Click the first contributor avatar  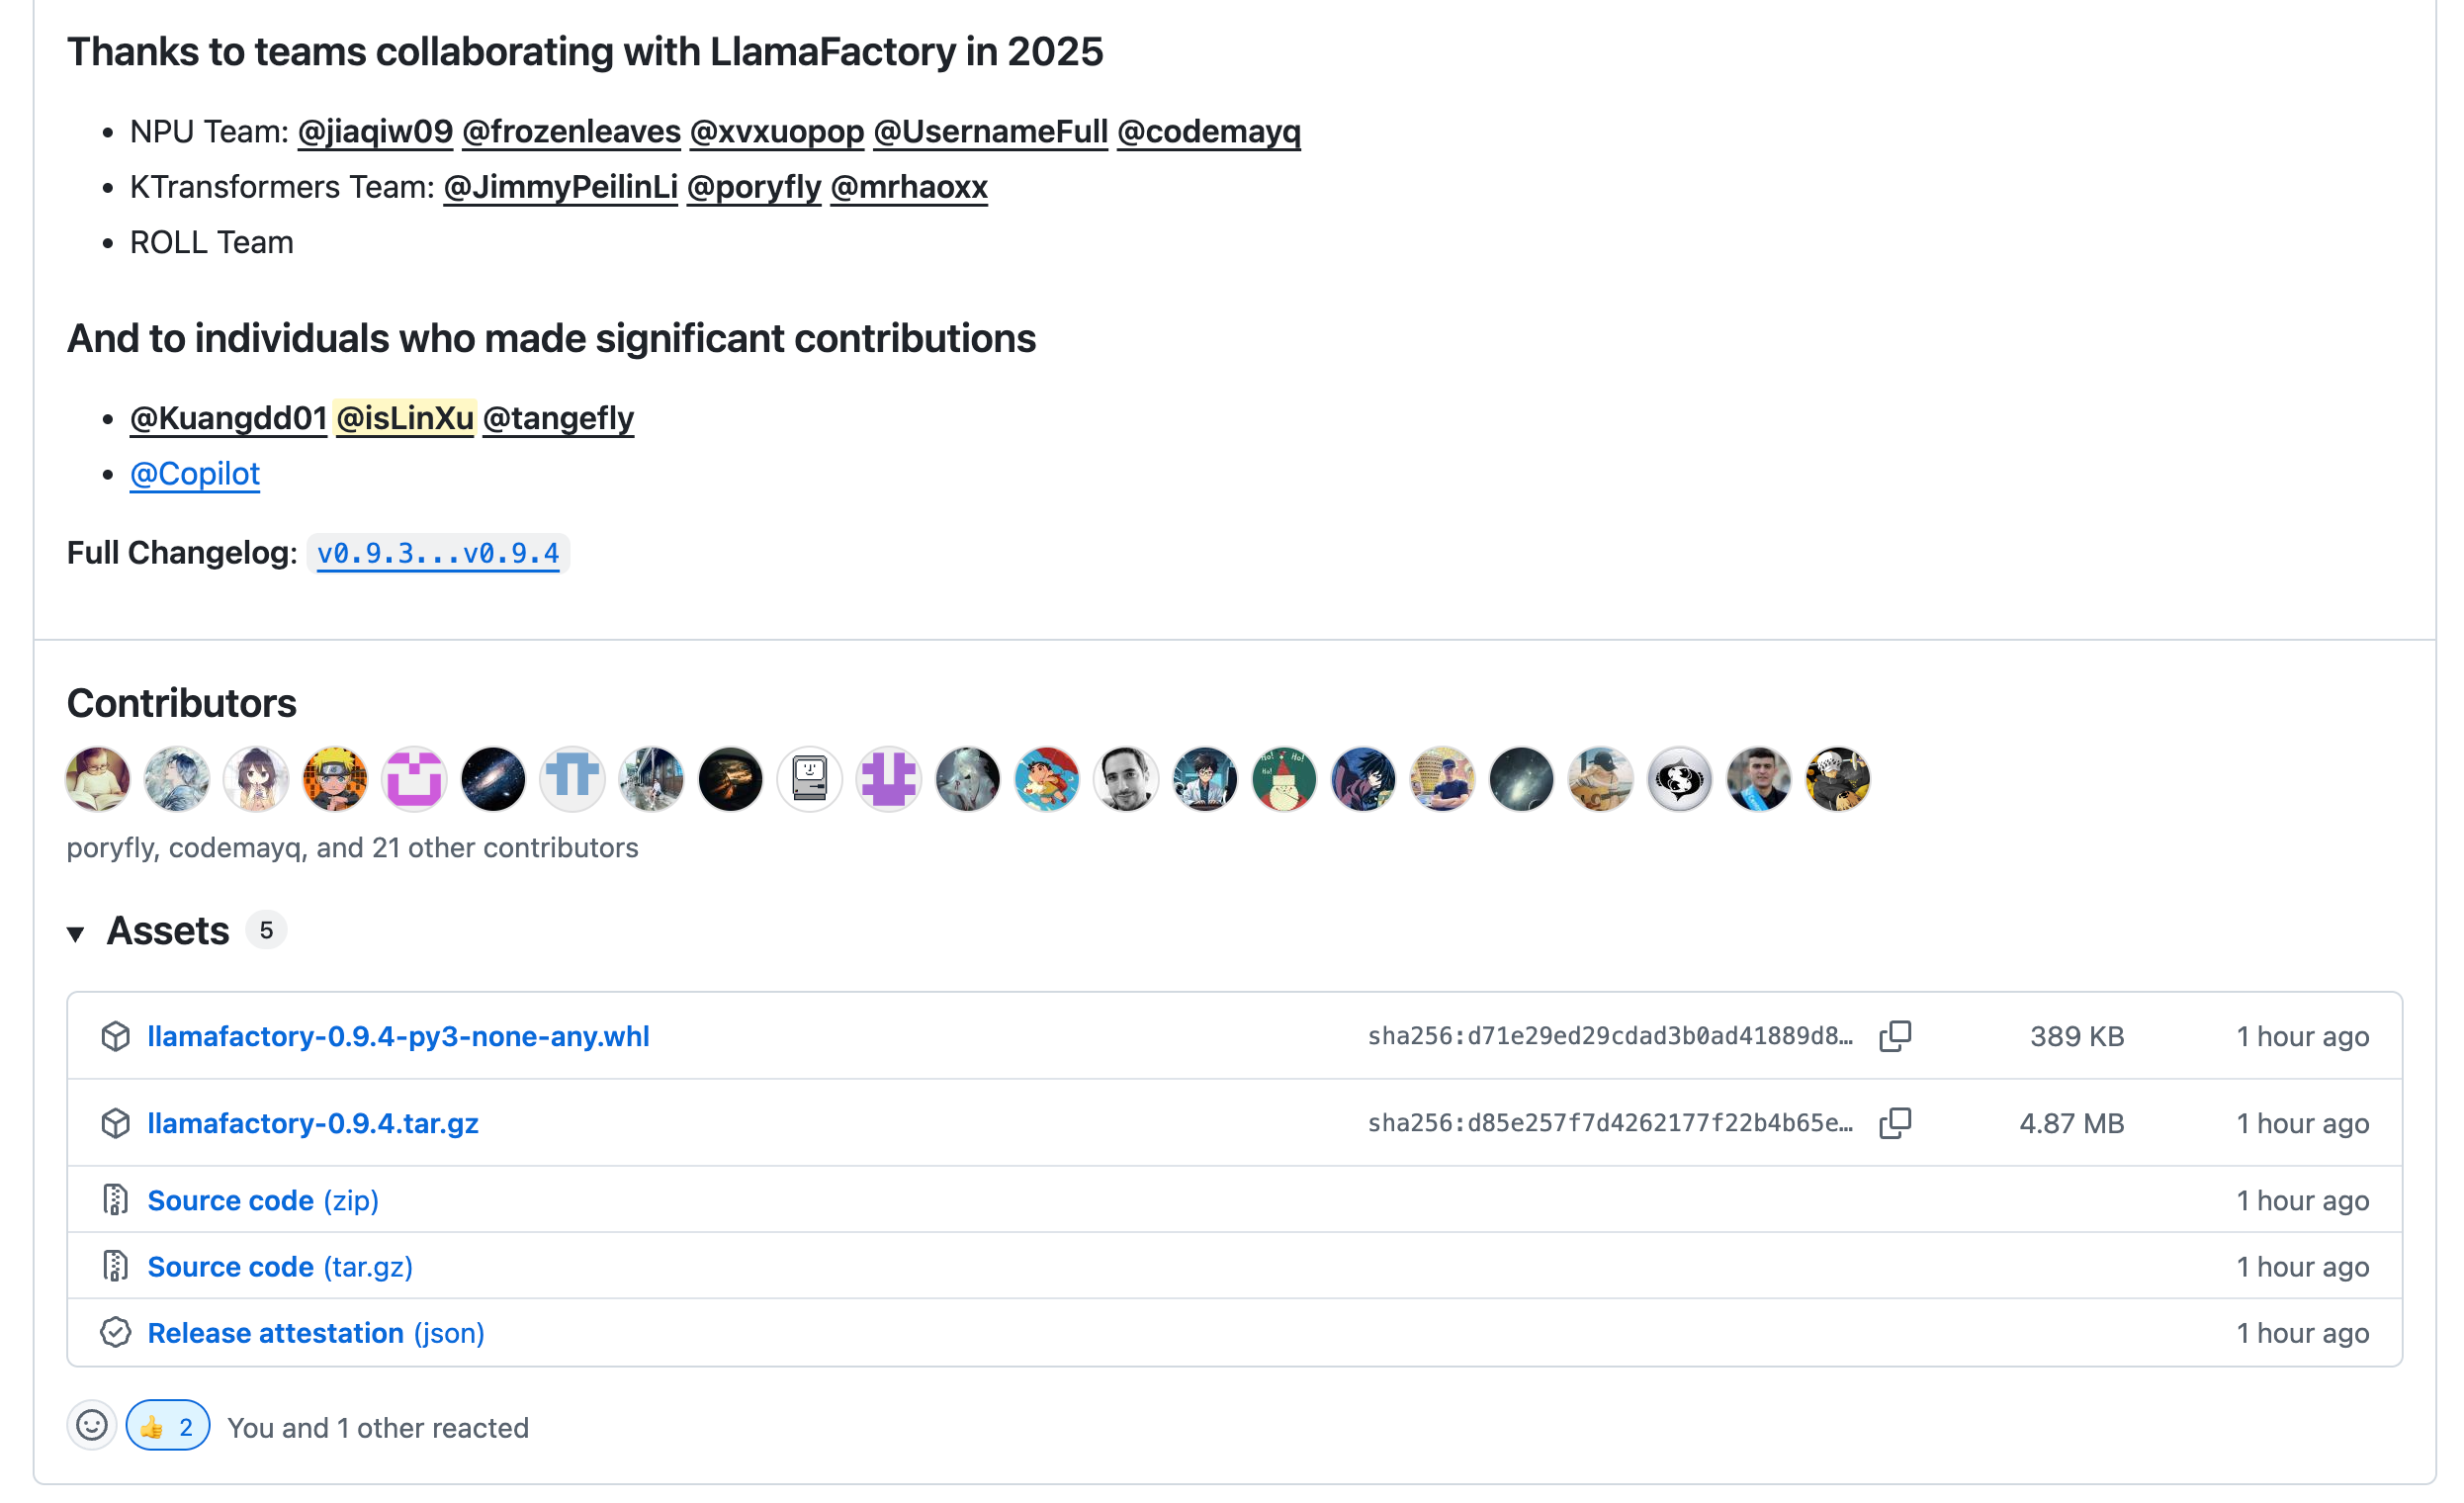click(x=97, y=779)
